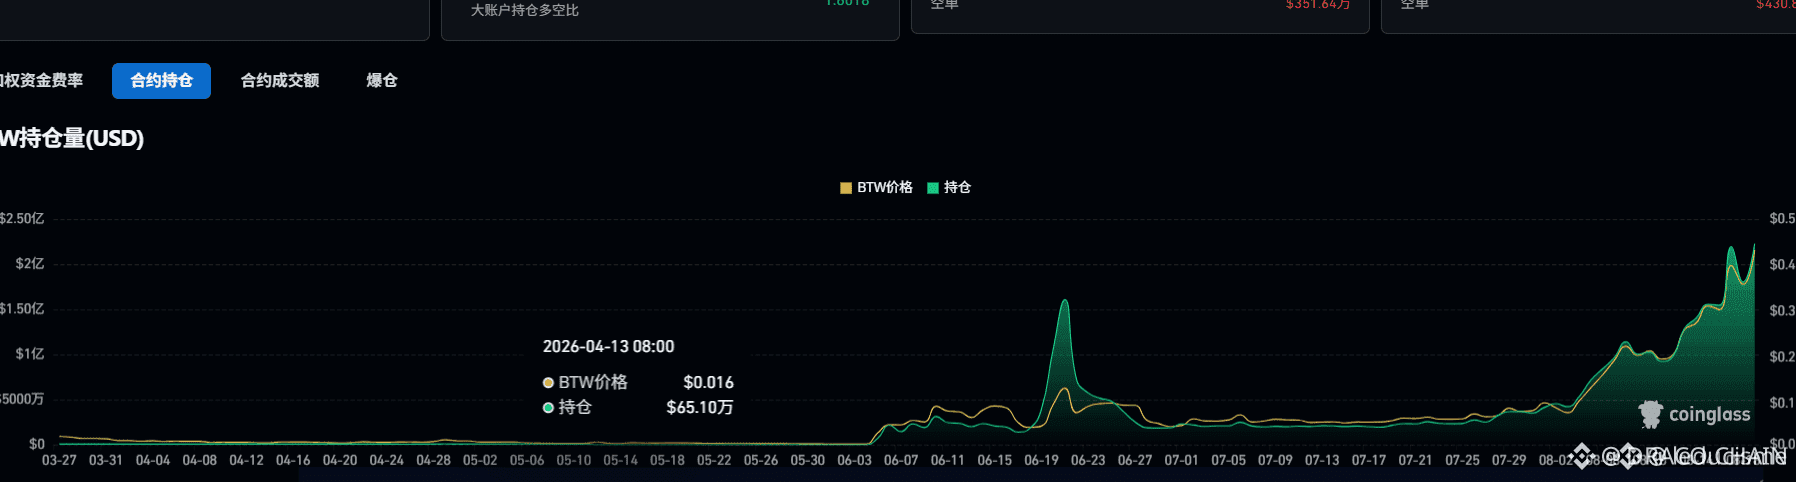Image resolution: width=1796 pixels, height=482 pixels.
Task: Click the 05-26 date label
Action: click(x=761, y=460)
